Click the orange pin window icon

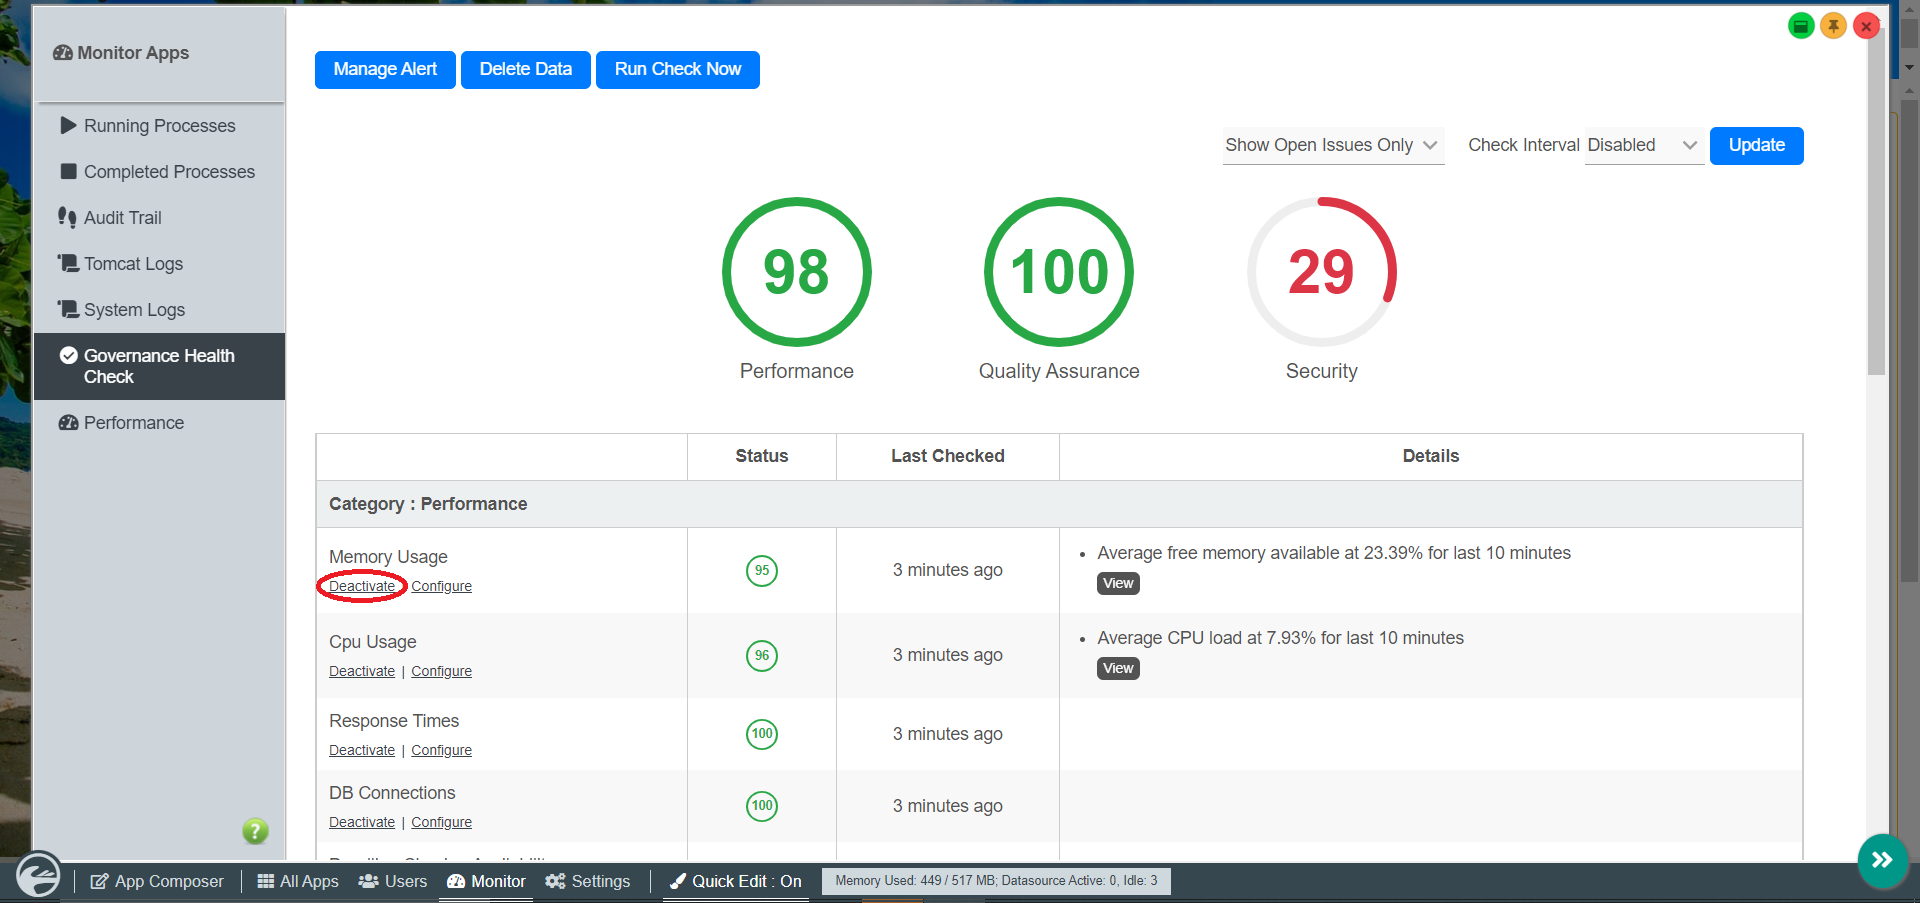click(1833, 26)
